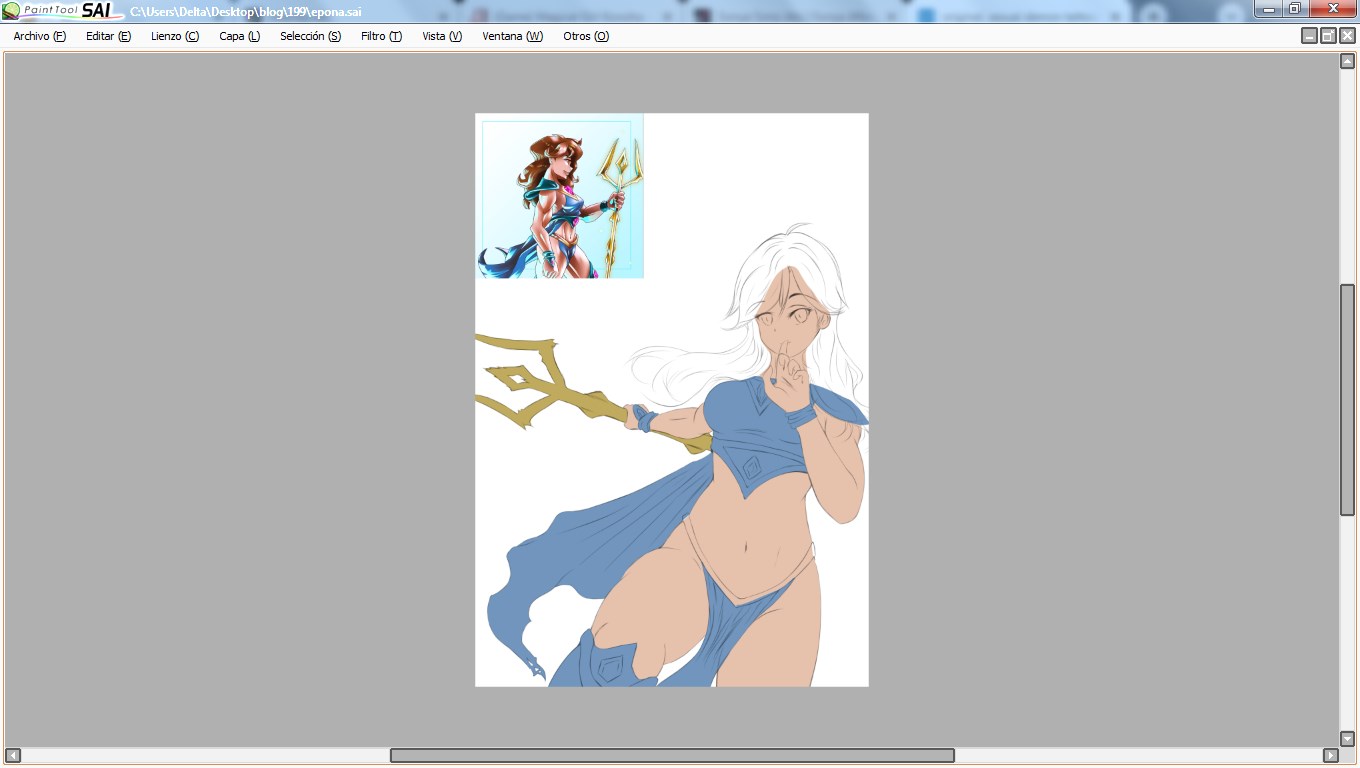Click the horizontal scrollbar thumb
Screen dimensions: 1360x768
672,755
